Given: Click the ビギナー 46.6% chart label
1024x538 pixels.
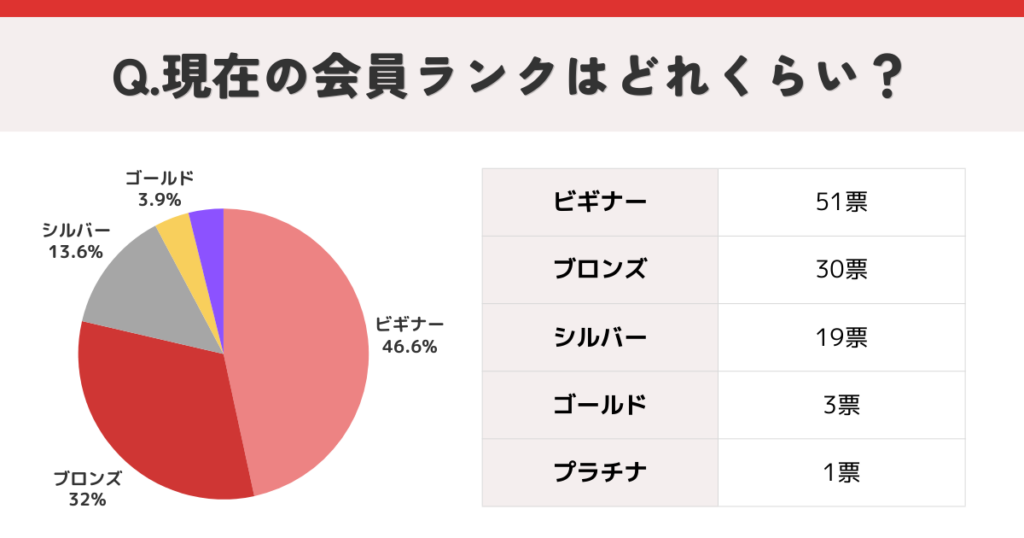Looking at the screenshot, I should (x=409, y=335).
